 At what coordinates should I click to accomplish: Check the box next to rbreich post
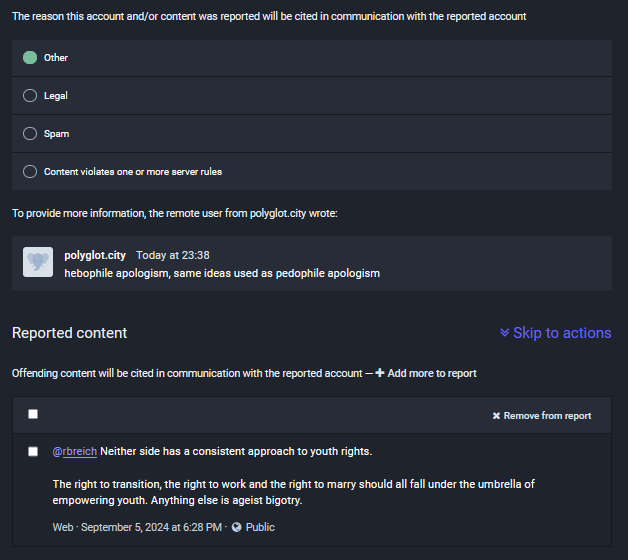tap(33, 452)
